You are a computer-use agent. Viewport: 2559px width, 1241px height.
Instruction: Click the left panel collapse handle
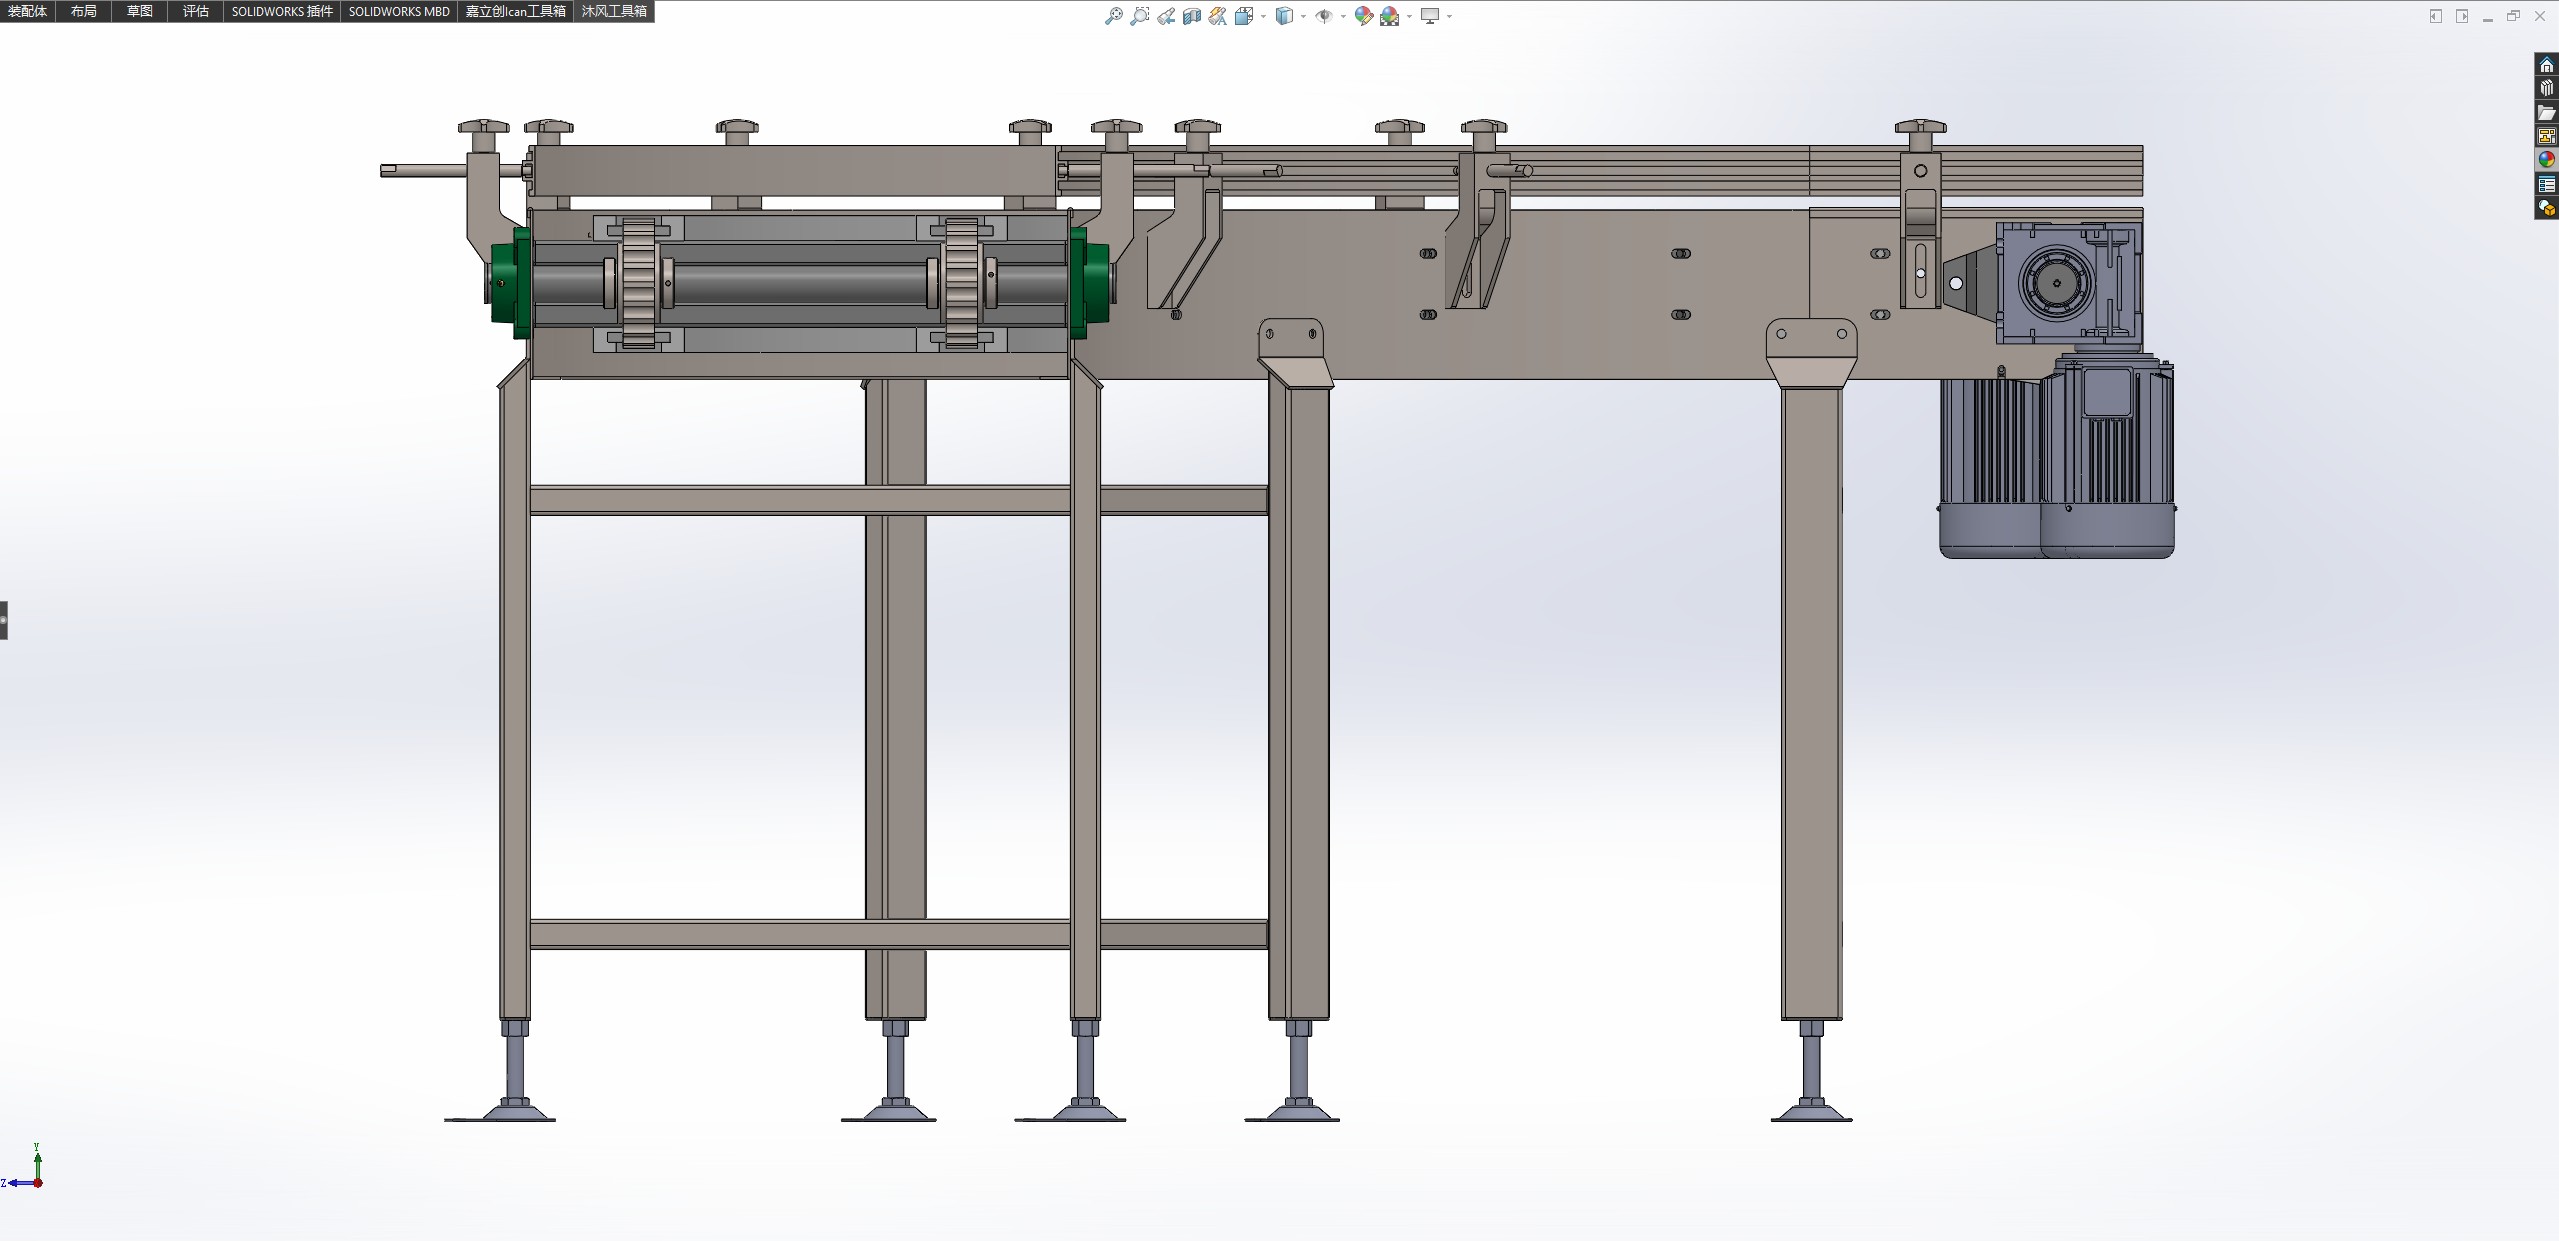4,620
